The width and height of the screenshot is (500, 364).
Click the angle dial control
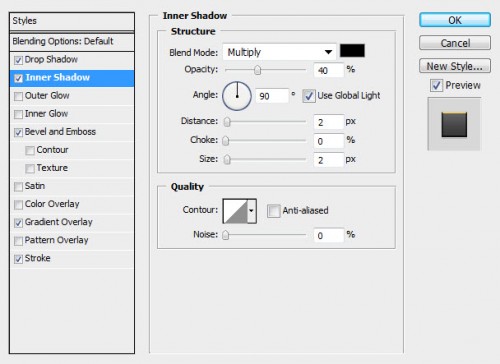pyautogui.click(x=237, y=96)
